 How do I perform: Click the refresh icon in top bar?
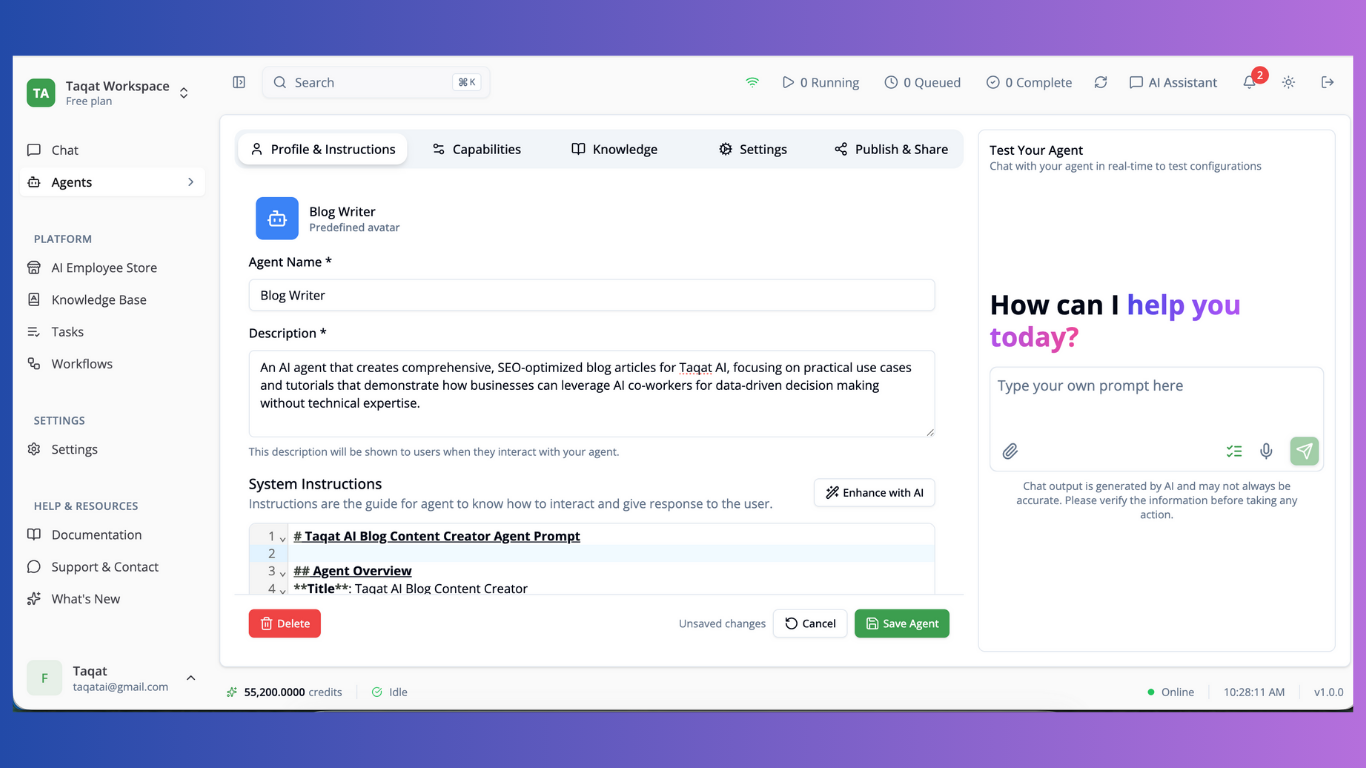[1101, 82]
